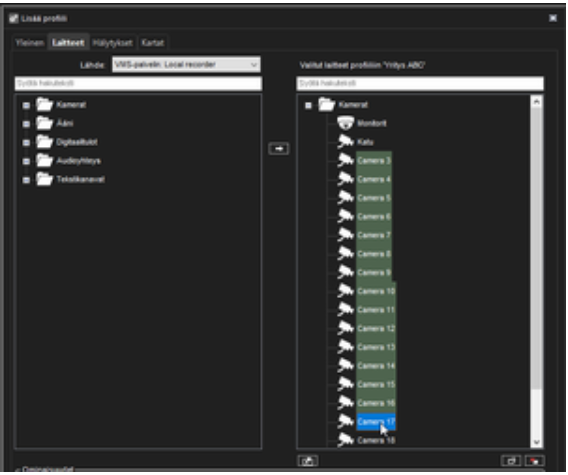Viewport: 568px width, 475px height.
Task: Click the Kamerat folder icon in source tree
Action: pyautogui.click(x=45, y=105)
